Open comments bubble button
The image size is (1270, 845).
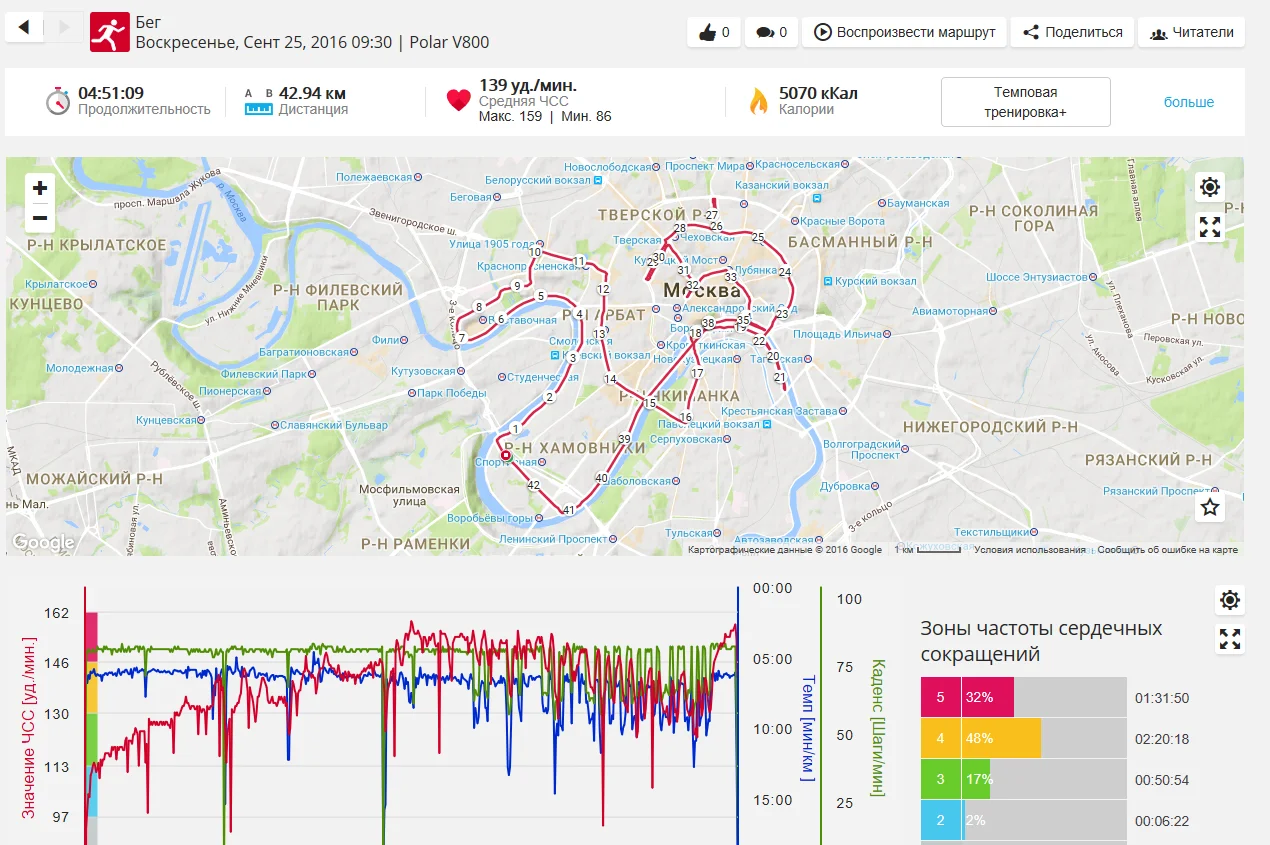tap(771, 32)
